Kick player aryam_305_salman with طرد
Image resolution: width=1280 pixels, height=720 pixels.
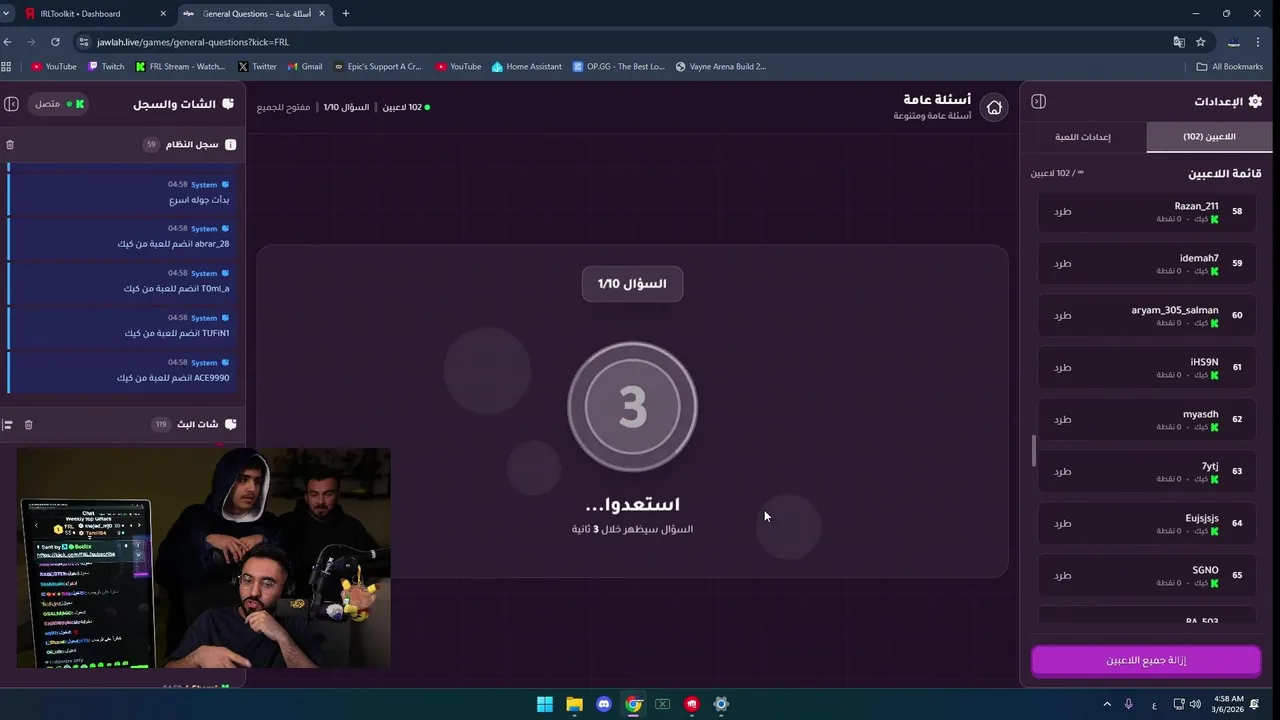1062,316
